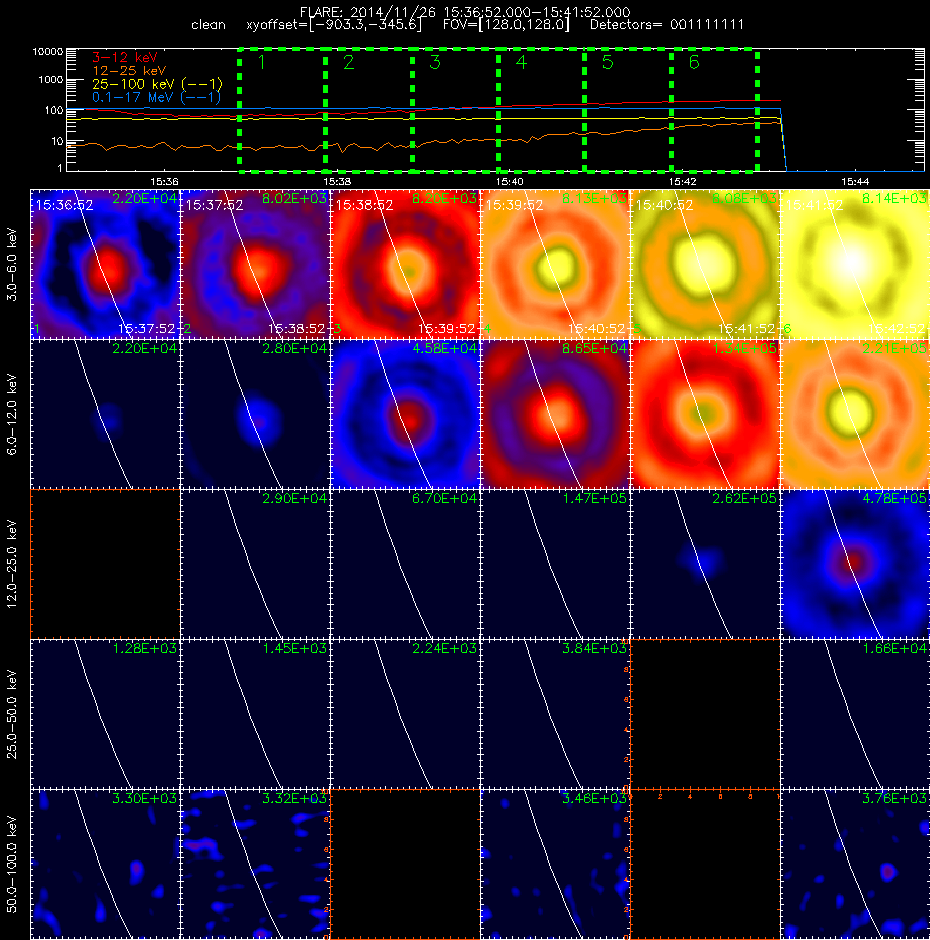Select the empty 50.0-100.0 keV panel for interval 3
This screenshot has height=940, width=930.
point(405,864)
